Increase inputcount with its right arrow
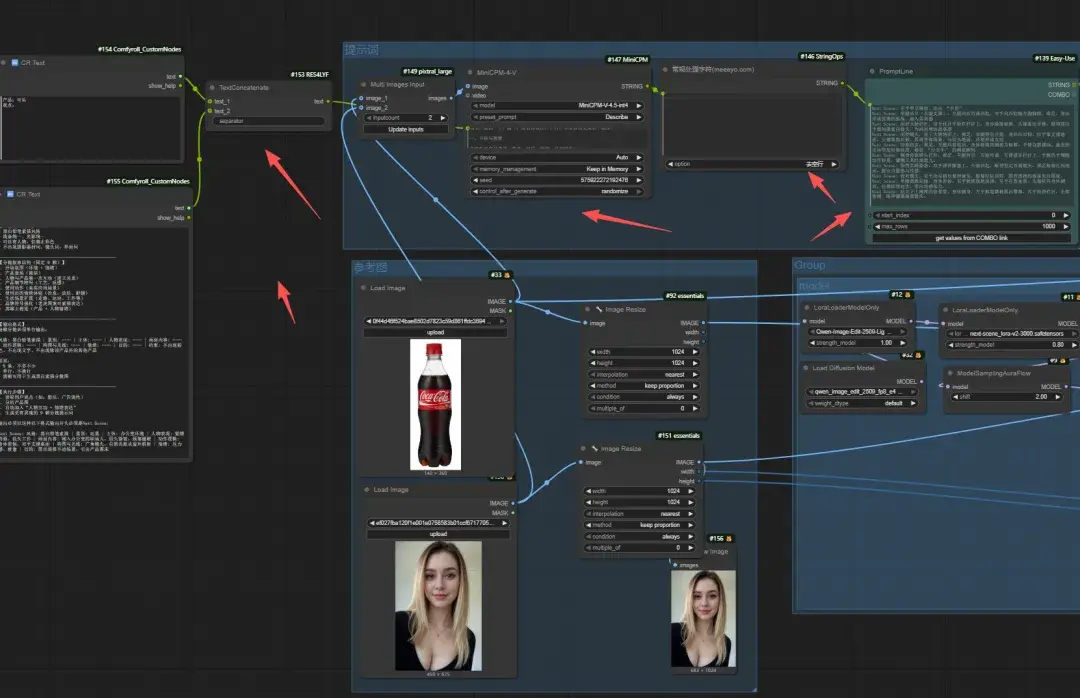 tap(443, 118)
